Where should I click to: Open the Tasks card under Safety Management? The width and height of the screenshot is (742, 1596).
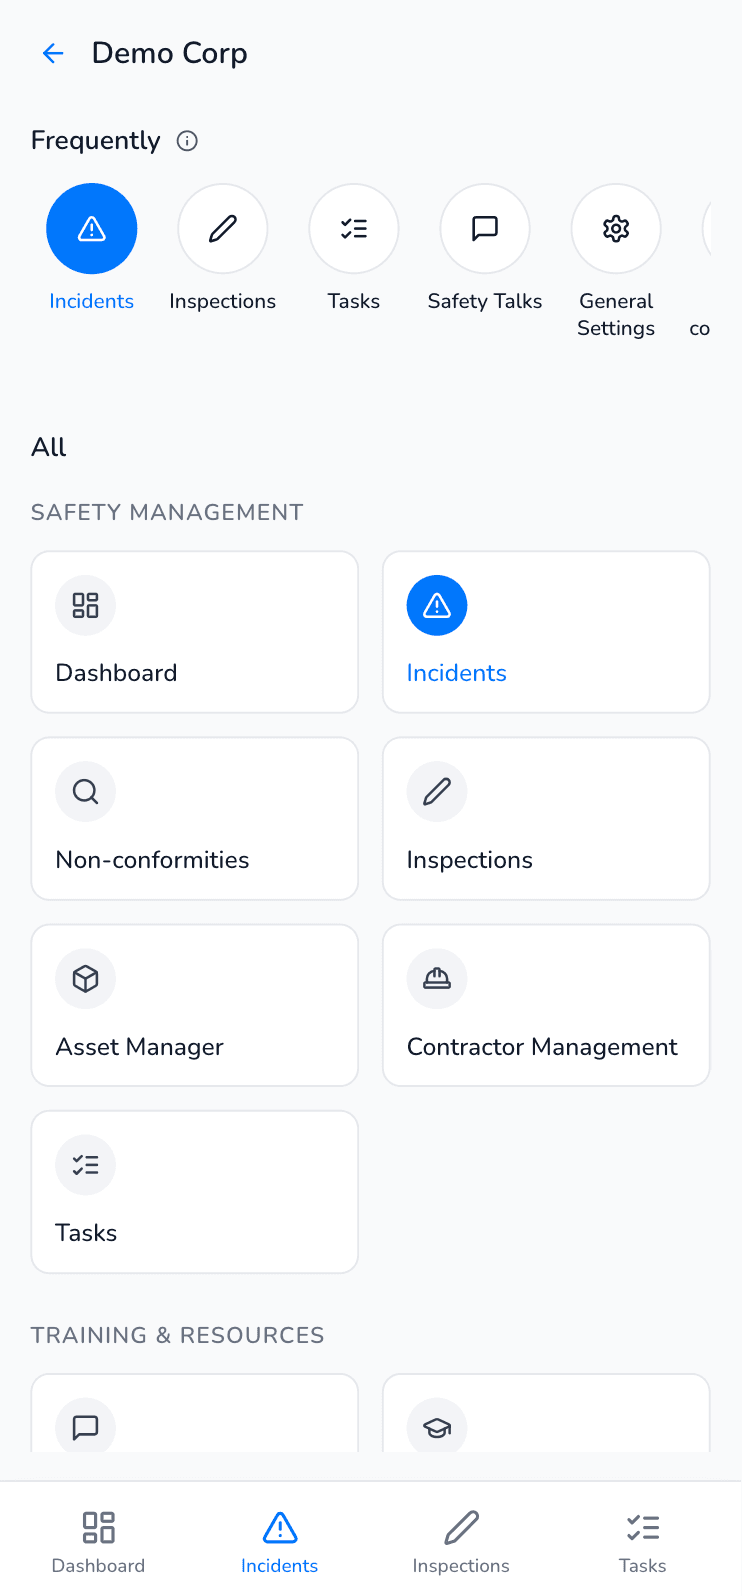(x=194, y=1191)
